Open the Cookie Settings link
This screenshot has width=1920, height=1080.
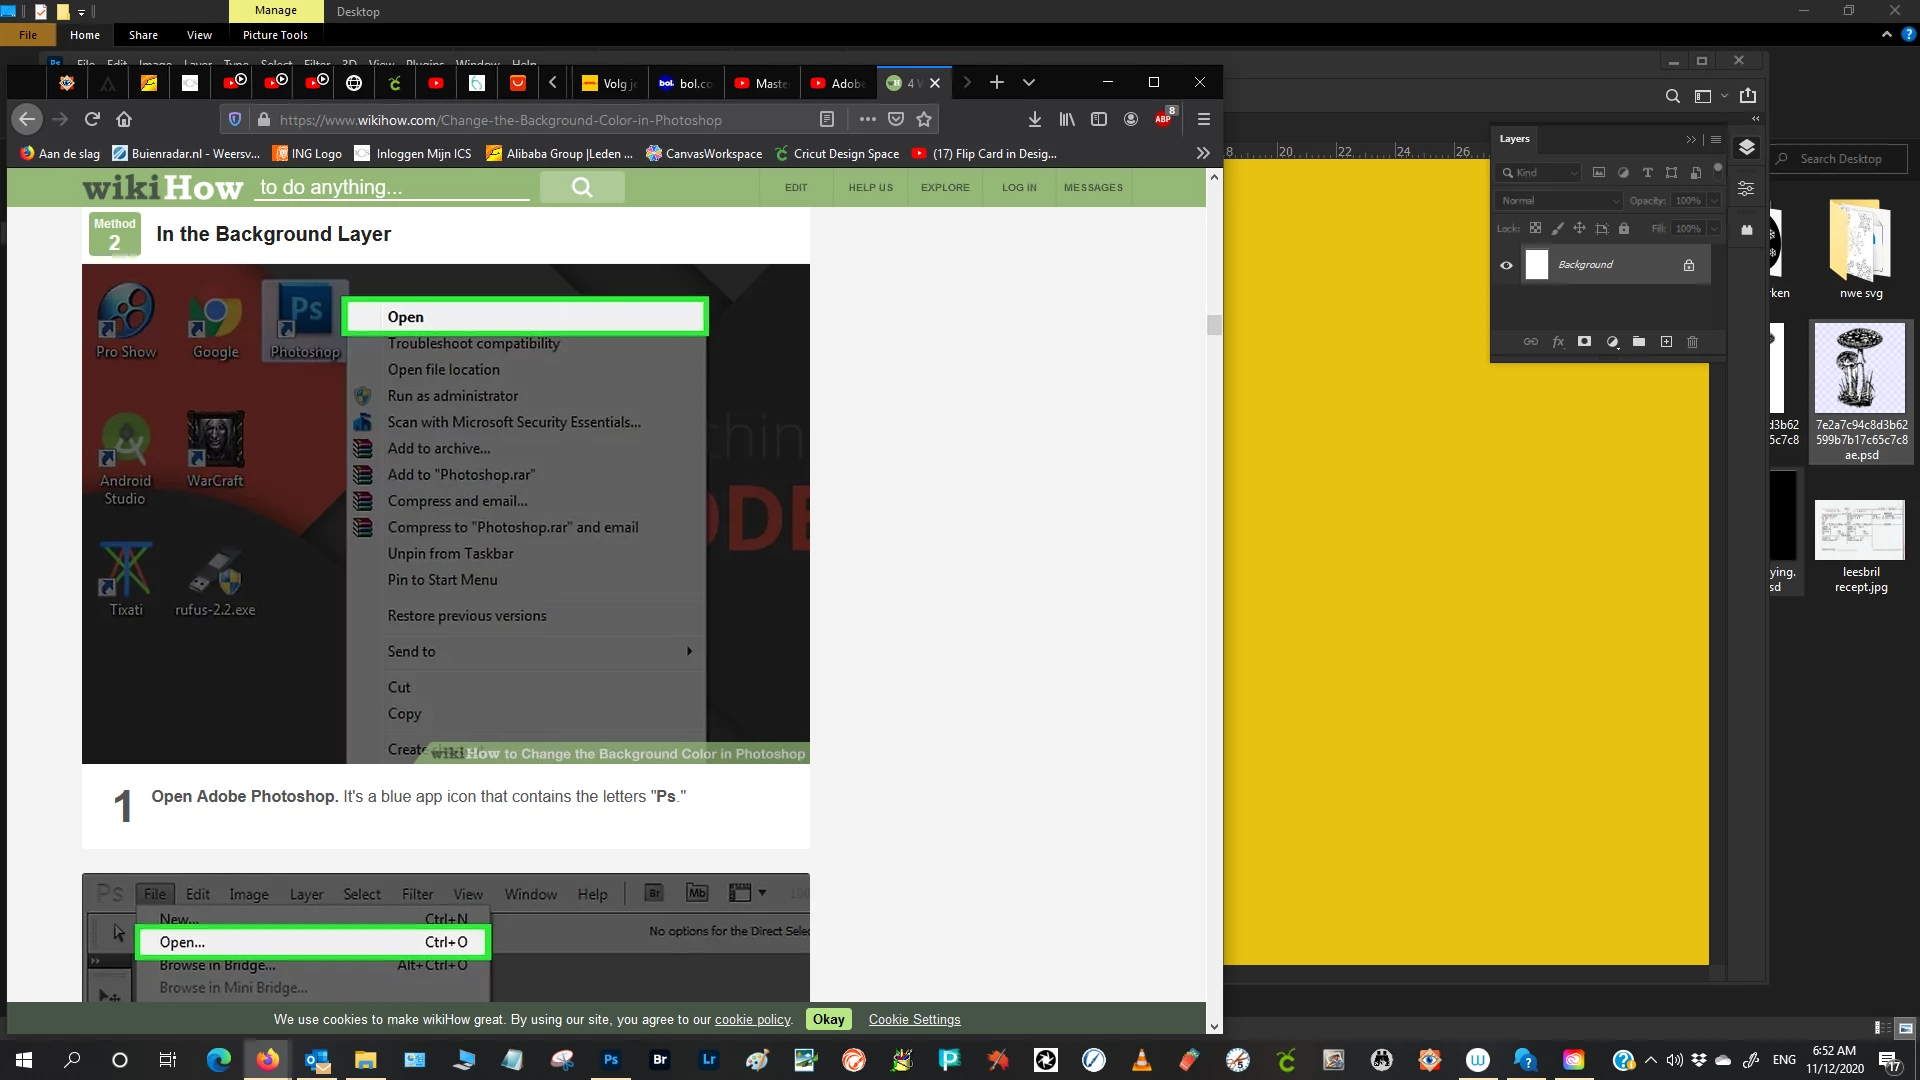pos(914,1019)
